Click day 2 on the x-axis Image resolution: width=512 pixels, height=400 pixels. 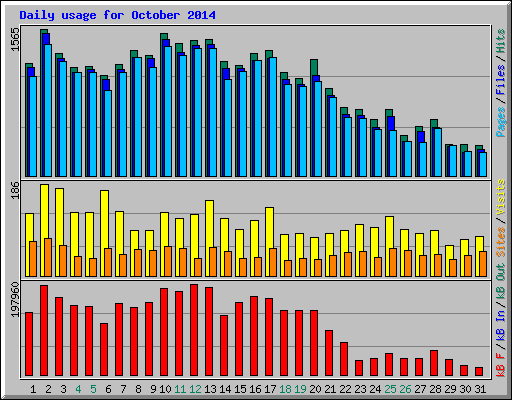tap(48, 389)
